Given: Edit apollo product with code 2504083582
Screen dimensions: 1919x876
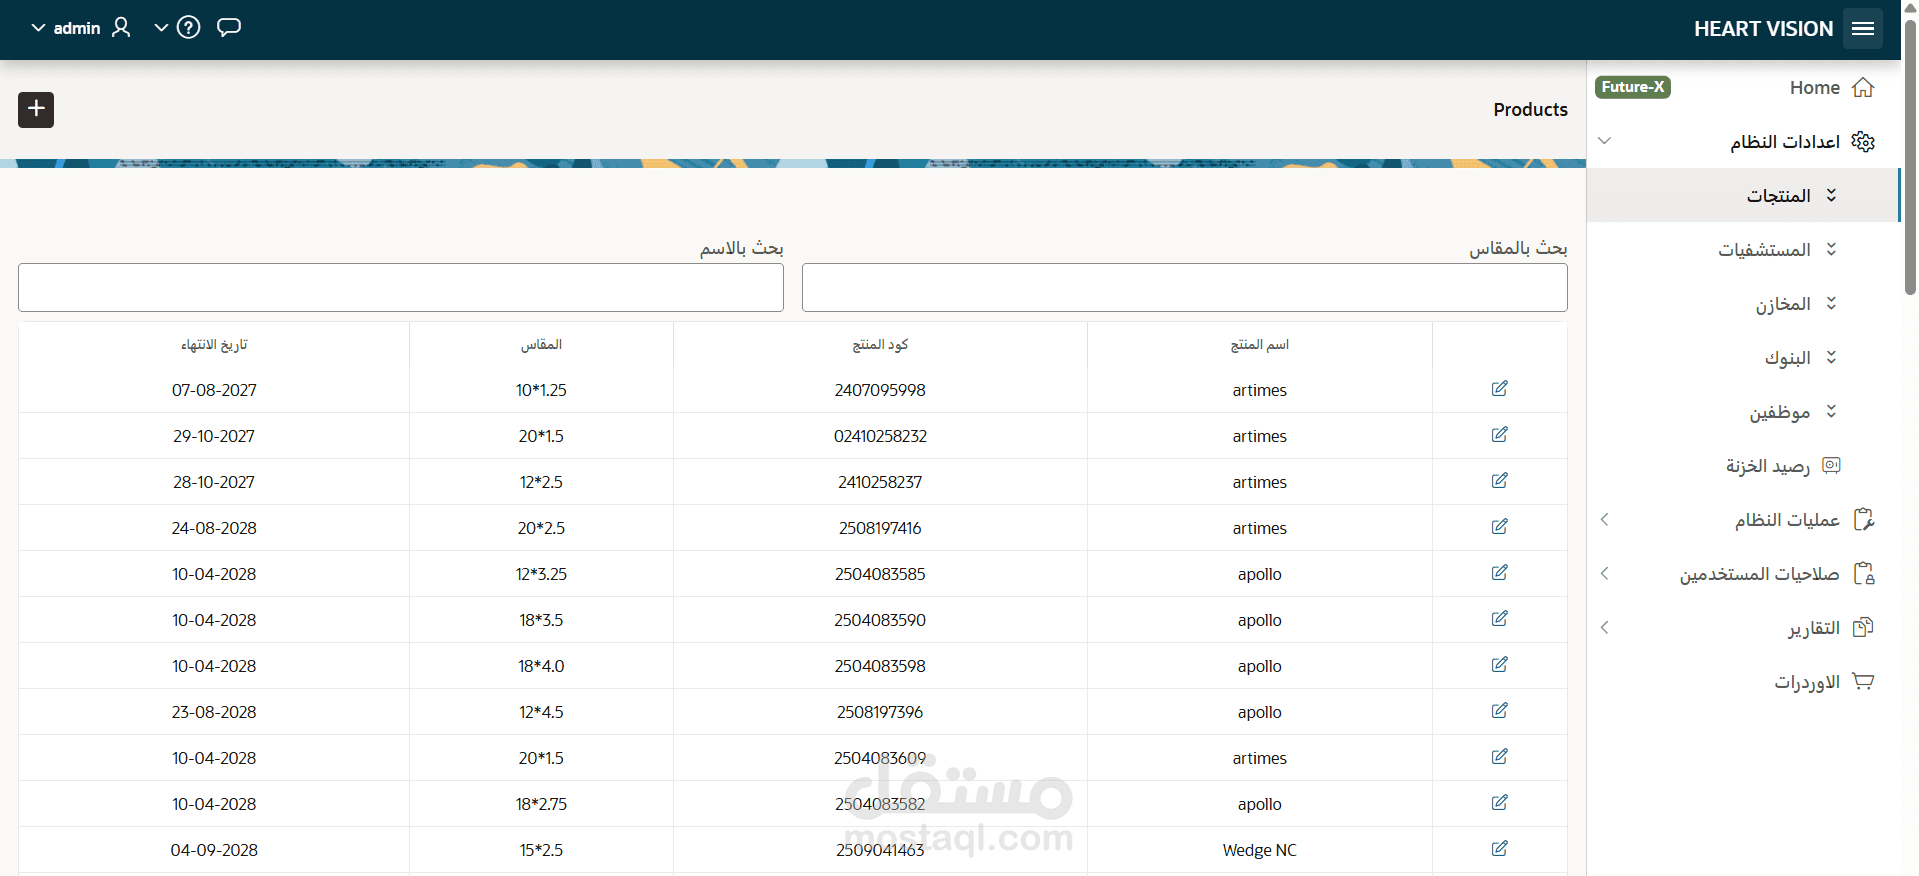Looking at the screenshot, I should pos(1499,803).
